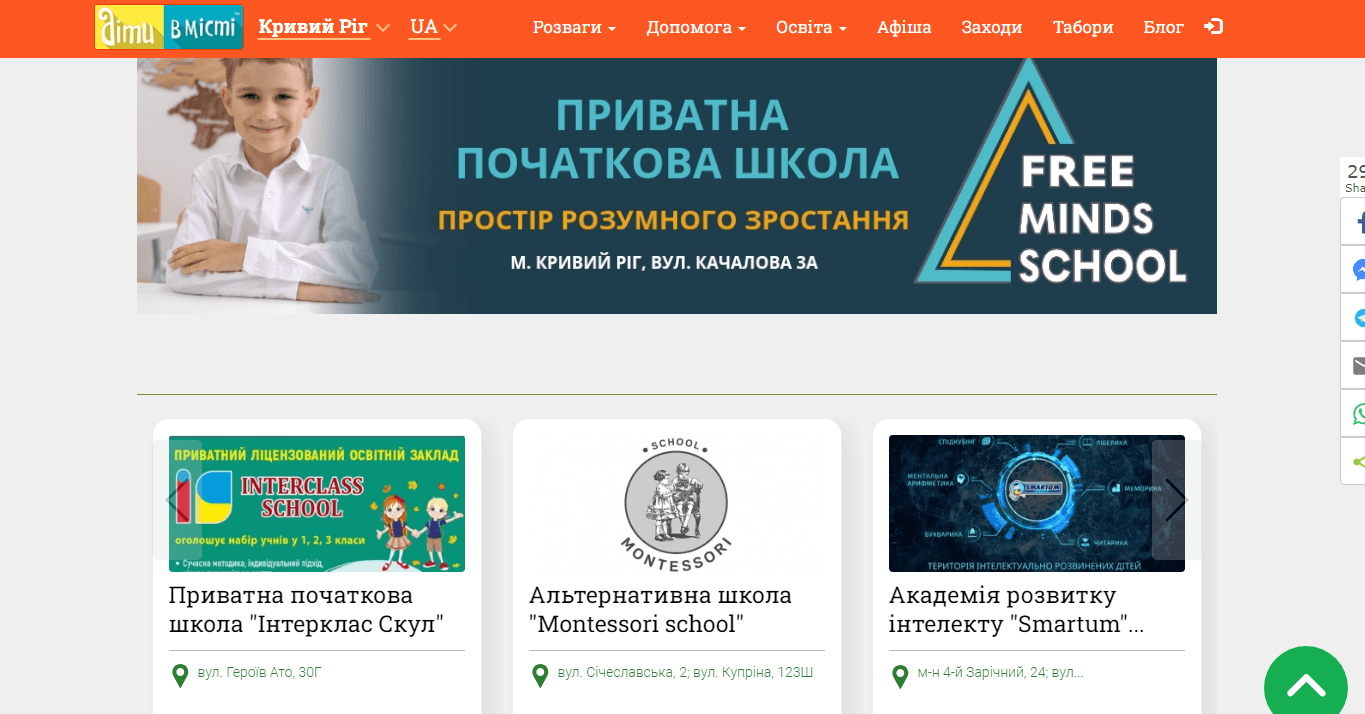Open the Табори menu item
1365x714 pixels.
click(1083, 27)
